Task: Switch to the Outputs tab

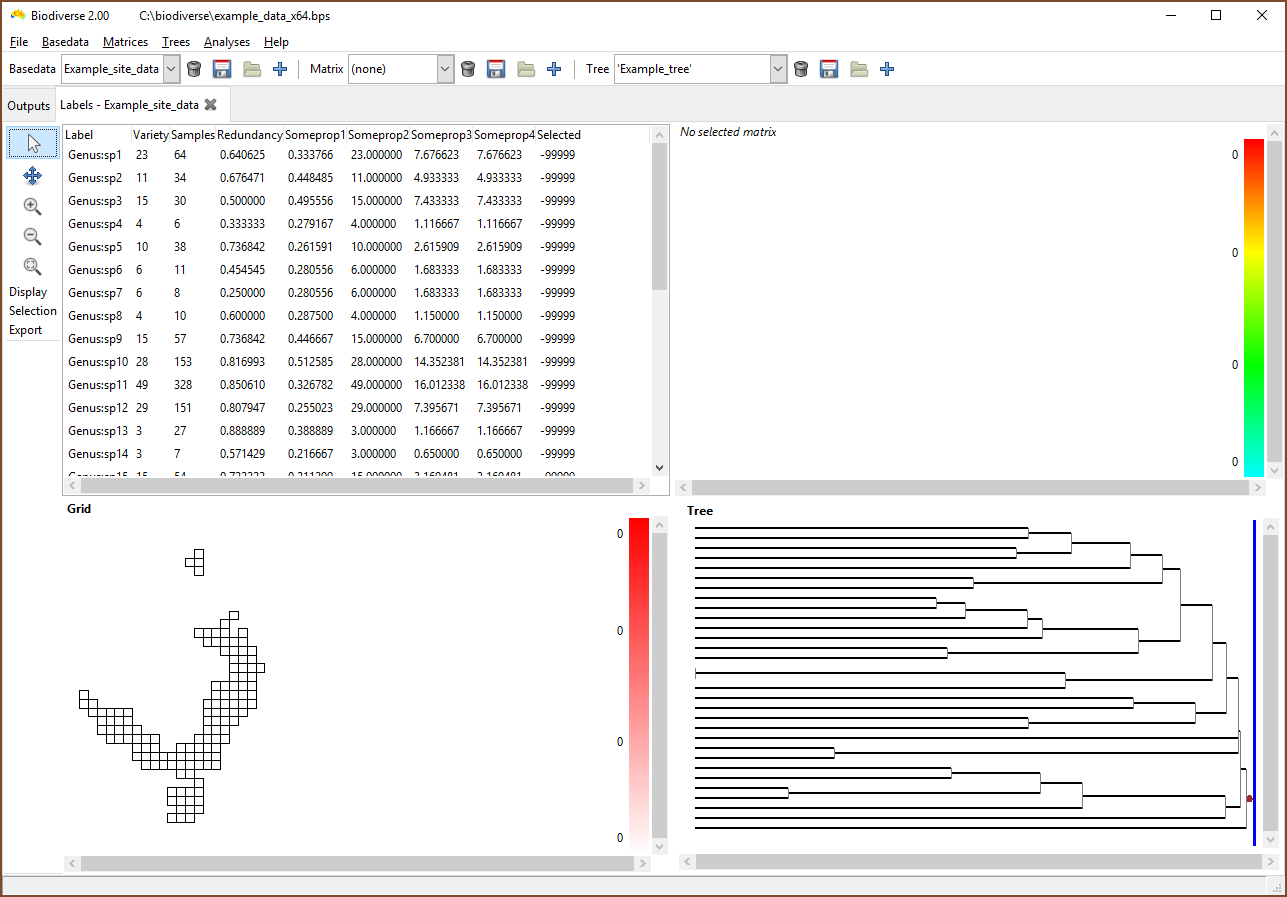Action: pos(28,104)
